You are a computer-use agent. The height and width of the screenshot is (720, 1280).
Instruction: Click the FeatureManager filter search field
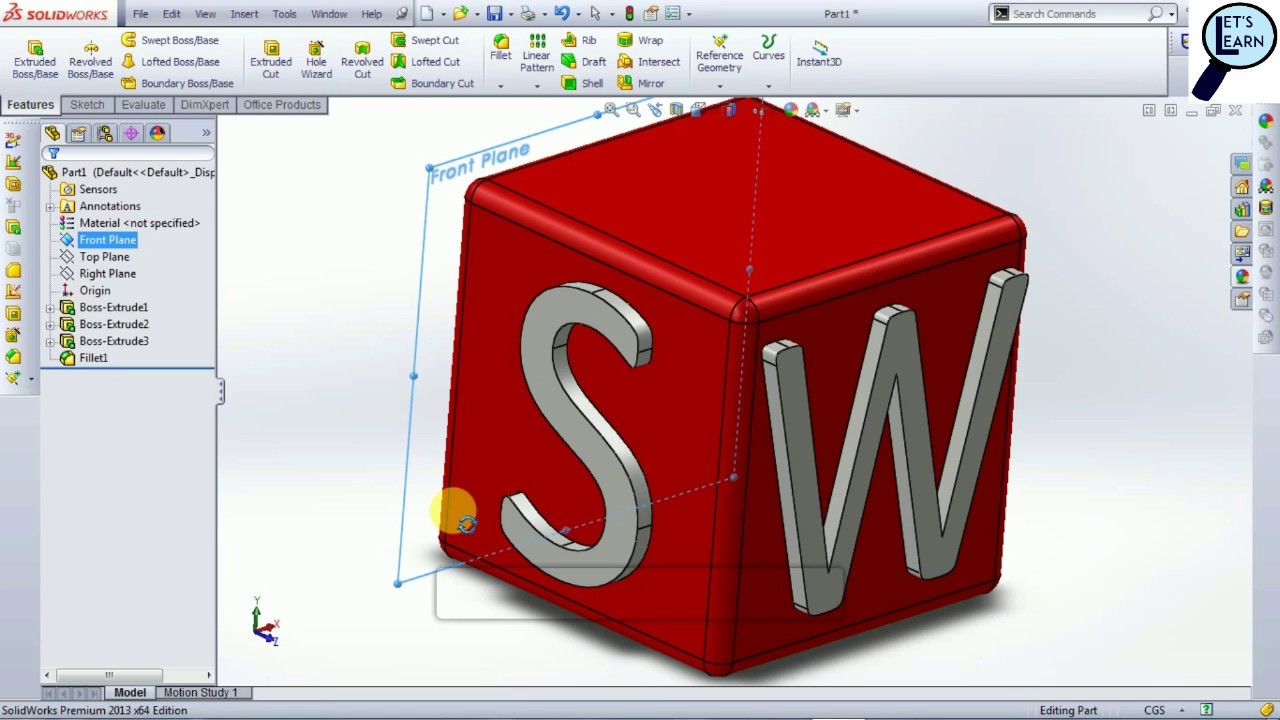[x=130, y=153]
